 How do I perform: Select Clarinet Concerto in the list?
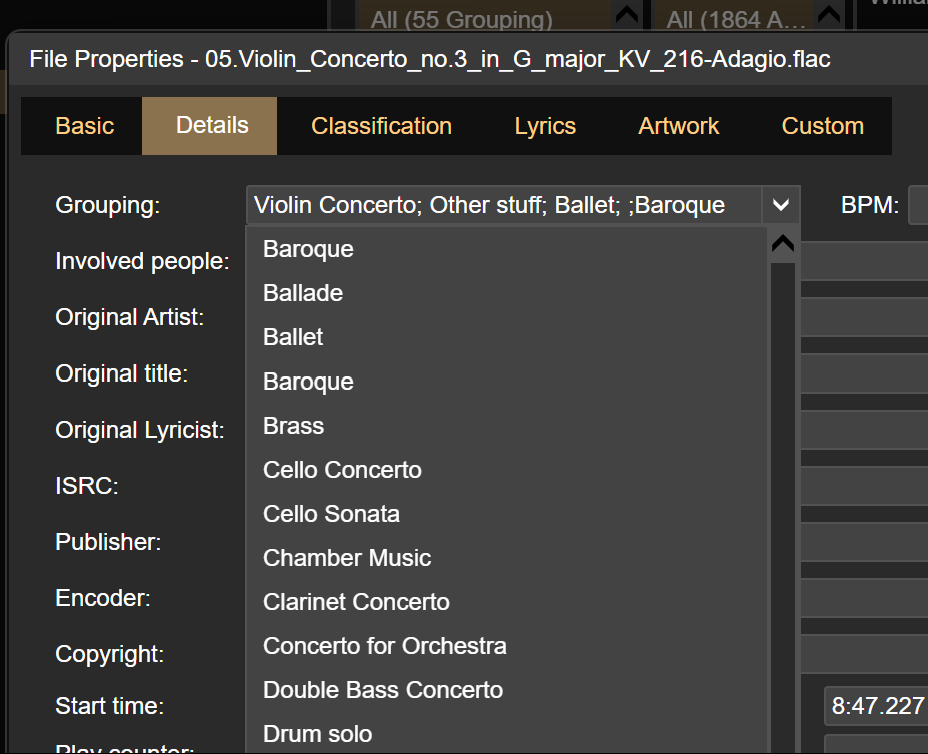(x=356, y=602)
